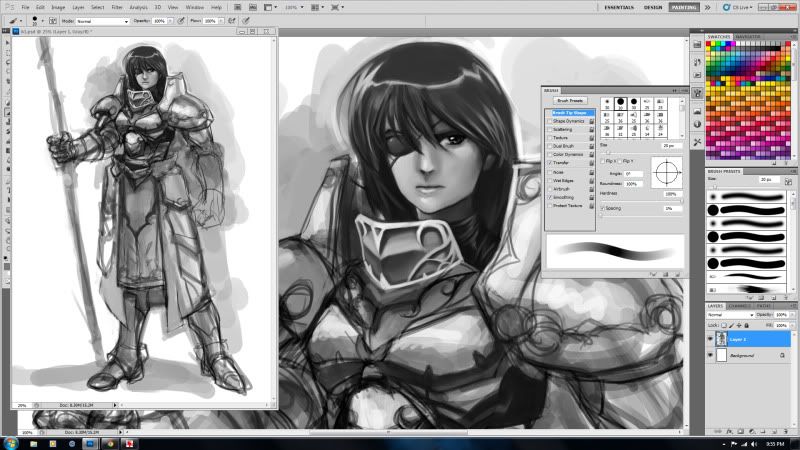Open the brush Mode dropdown in options bar
The width and height of the screenshot is (800, 450).
point(101,20)
